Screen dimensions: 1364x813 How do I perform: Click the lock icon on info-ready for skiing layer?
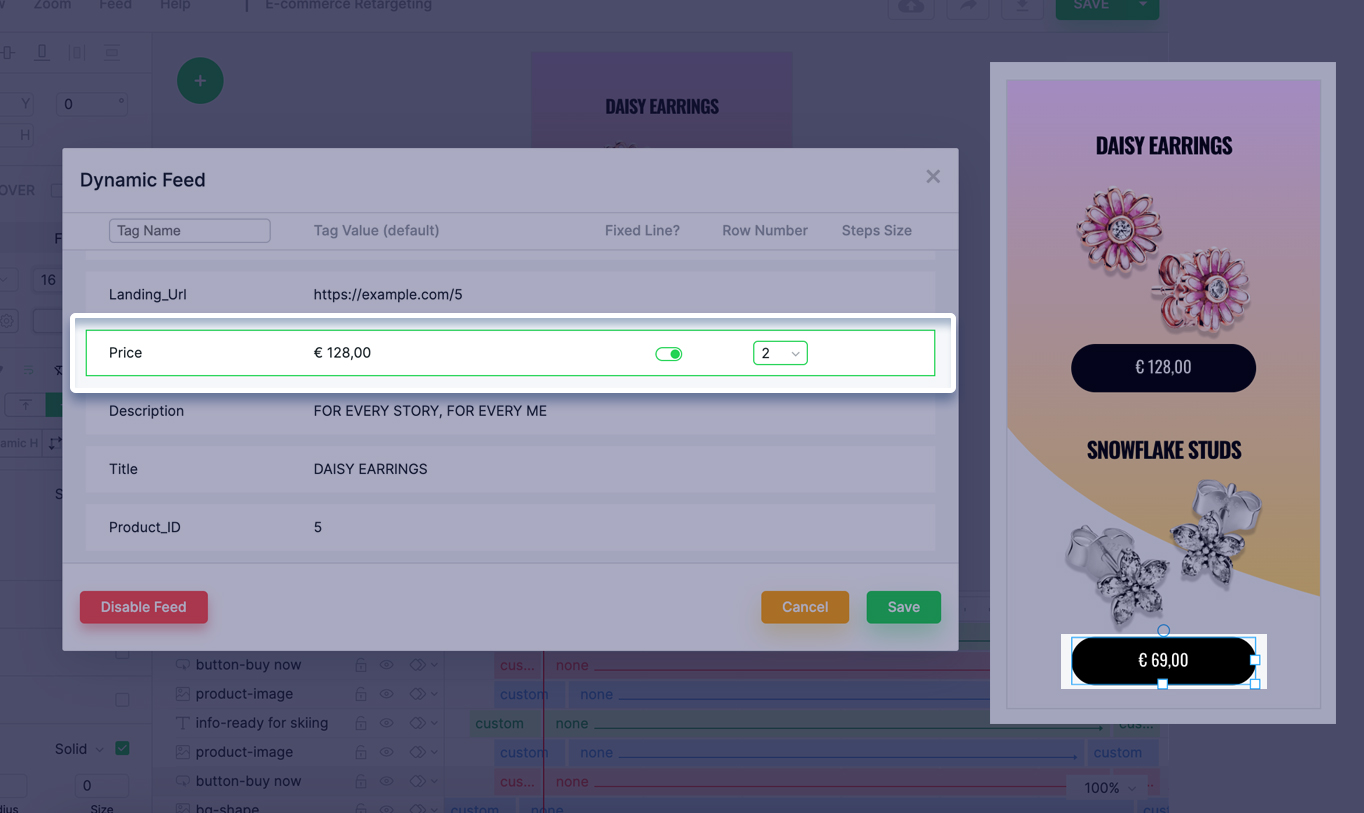361,723
